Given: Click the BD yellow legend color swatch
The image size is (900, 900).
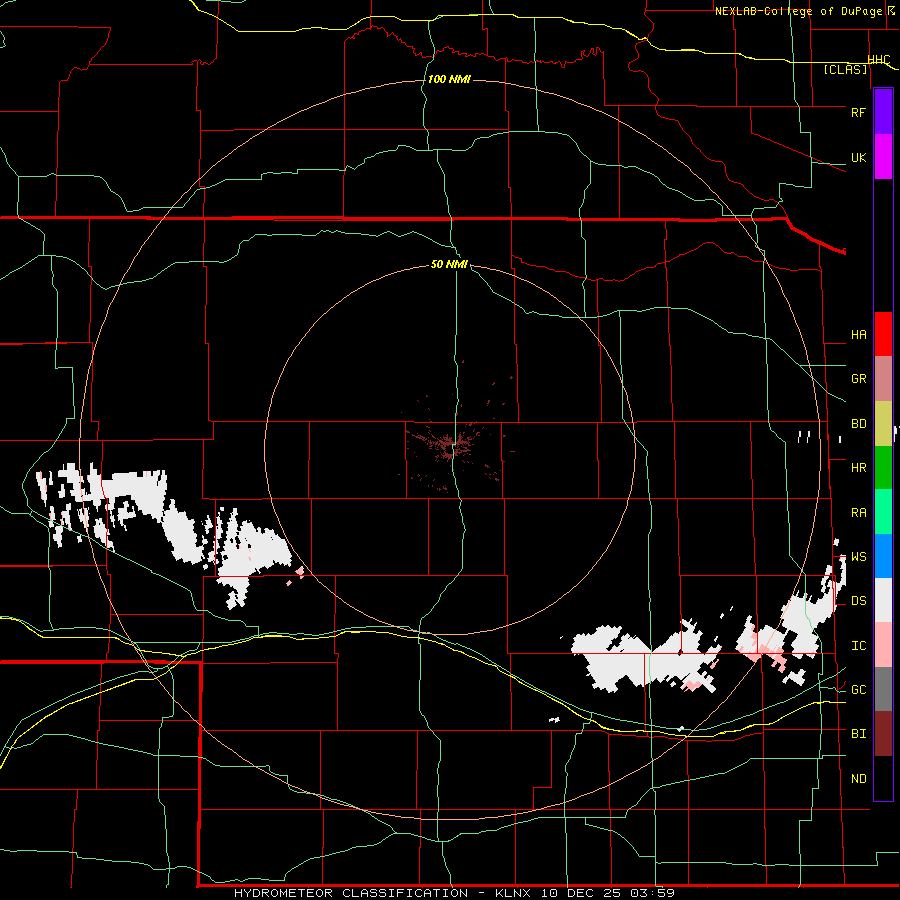Looking at the screenshot, I should [x=883, y=423].
